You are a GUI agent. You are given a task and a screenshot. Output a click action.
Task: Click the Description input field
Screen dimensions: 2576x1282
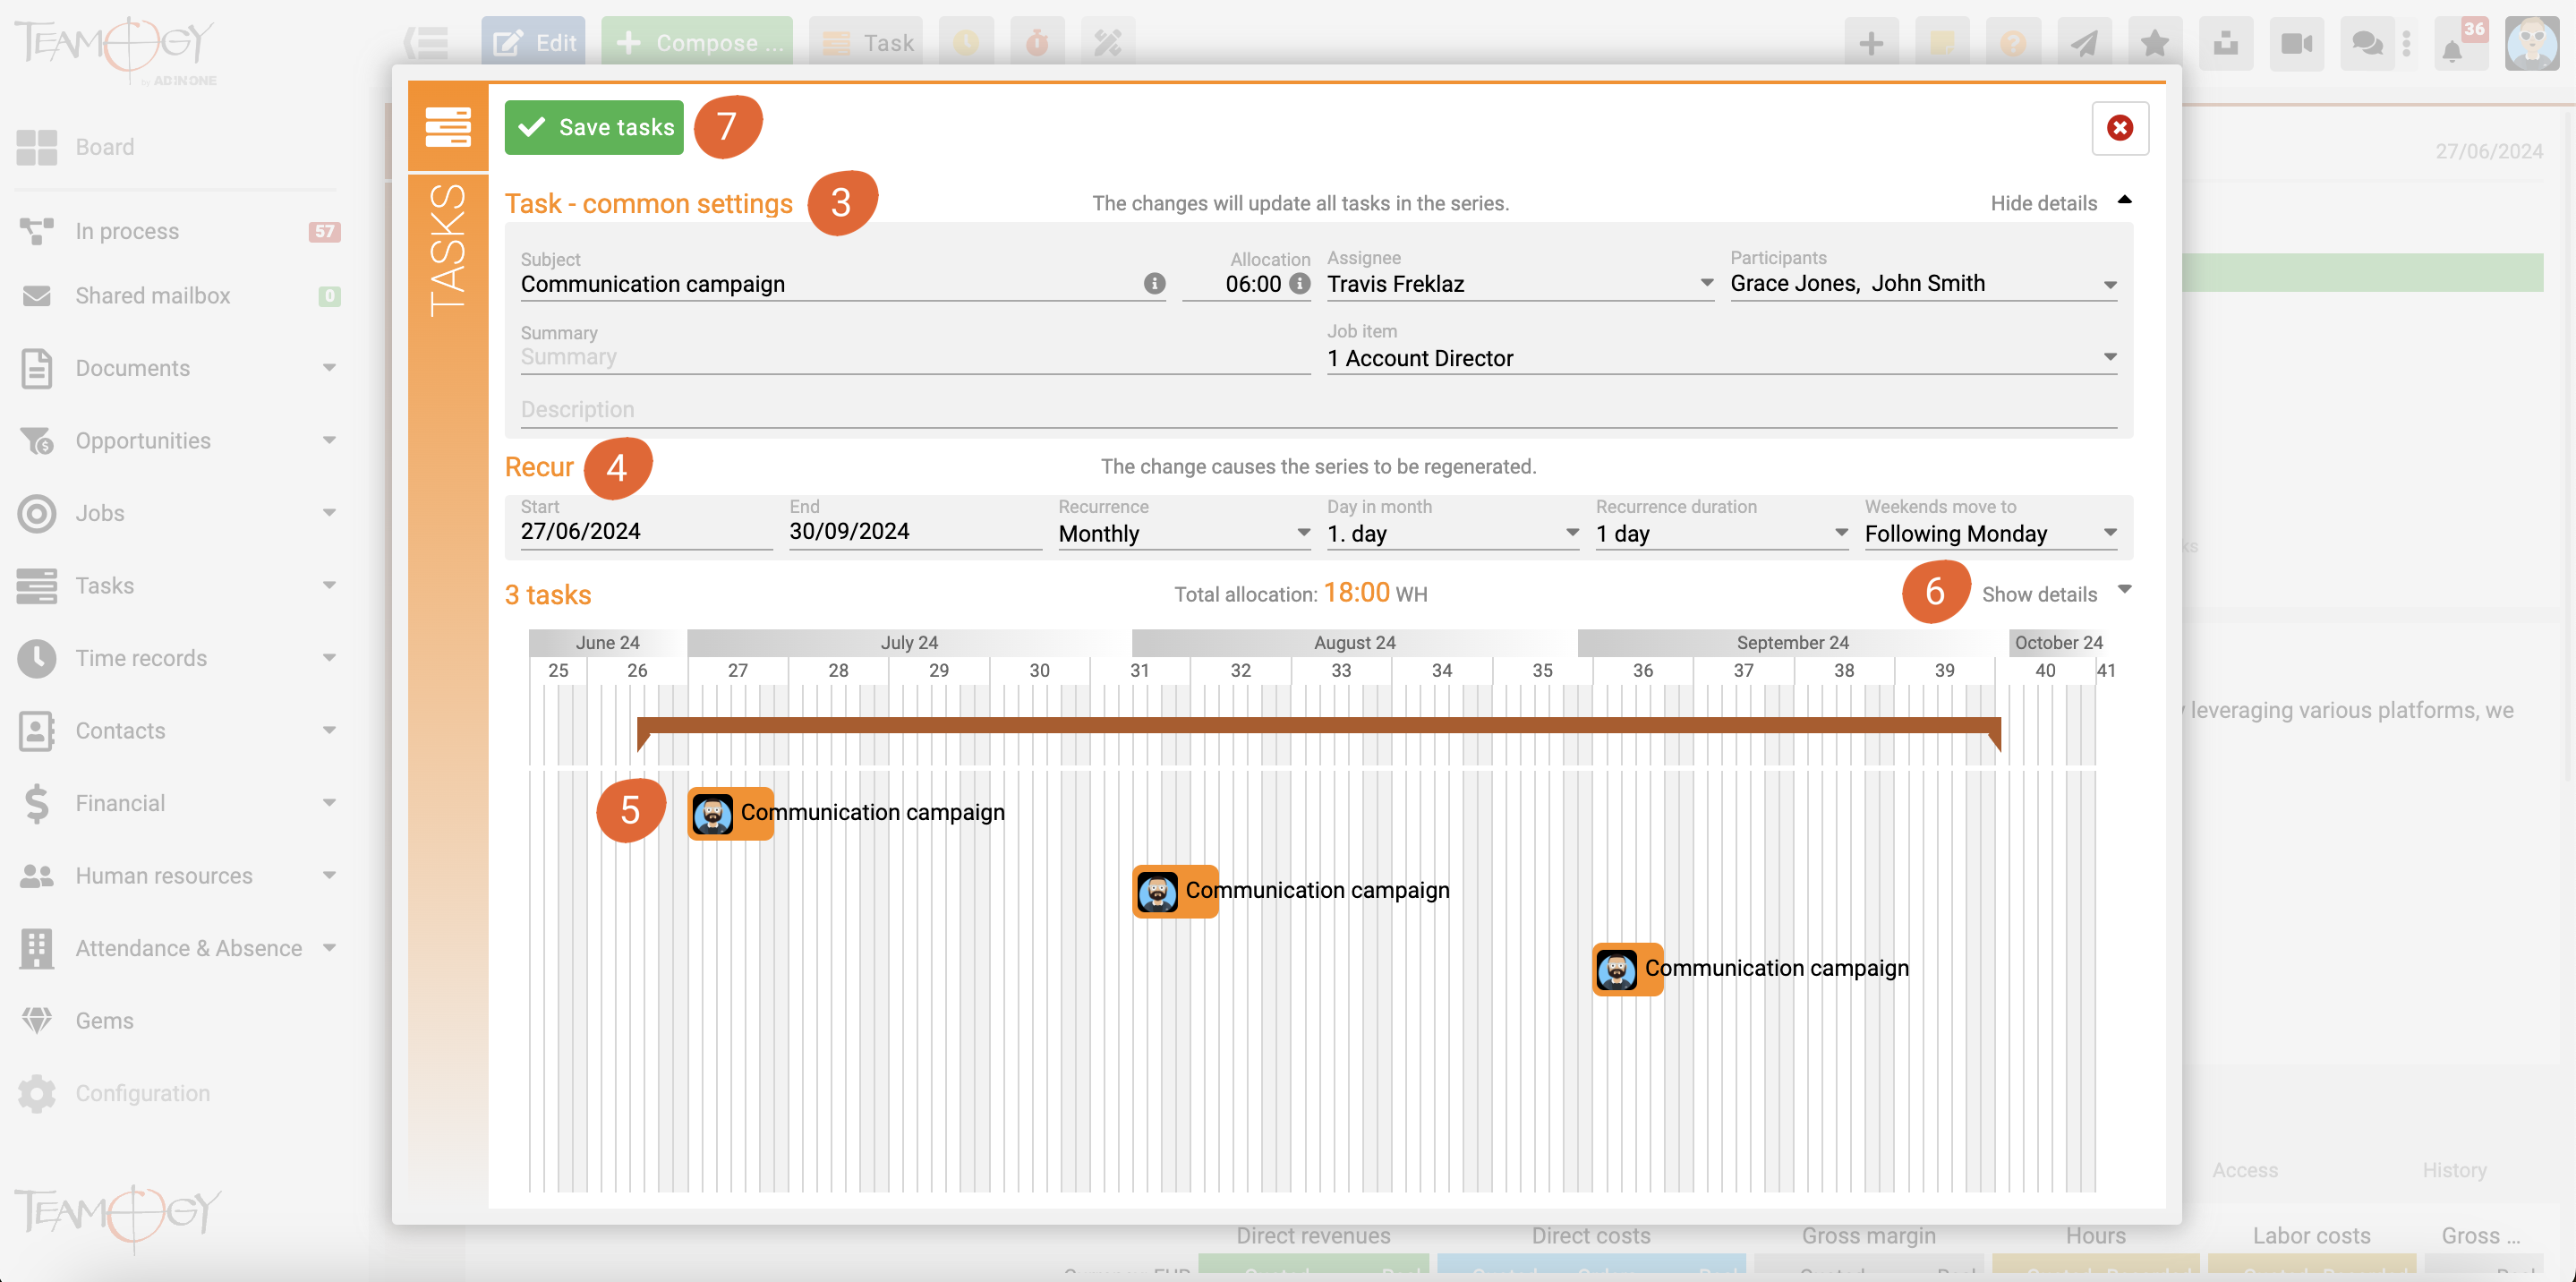[1319, 410]
